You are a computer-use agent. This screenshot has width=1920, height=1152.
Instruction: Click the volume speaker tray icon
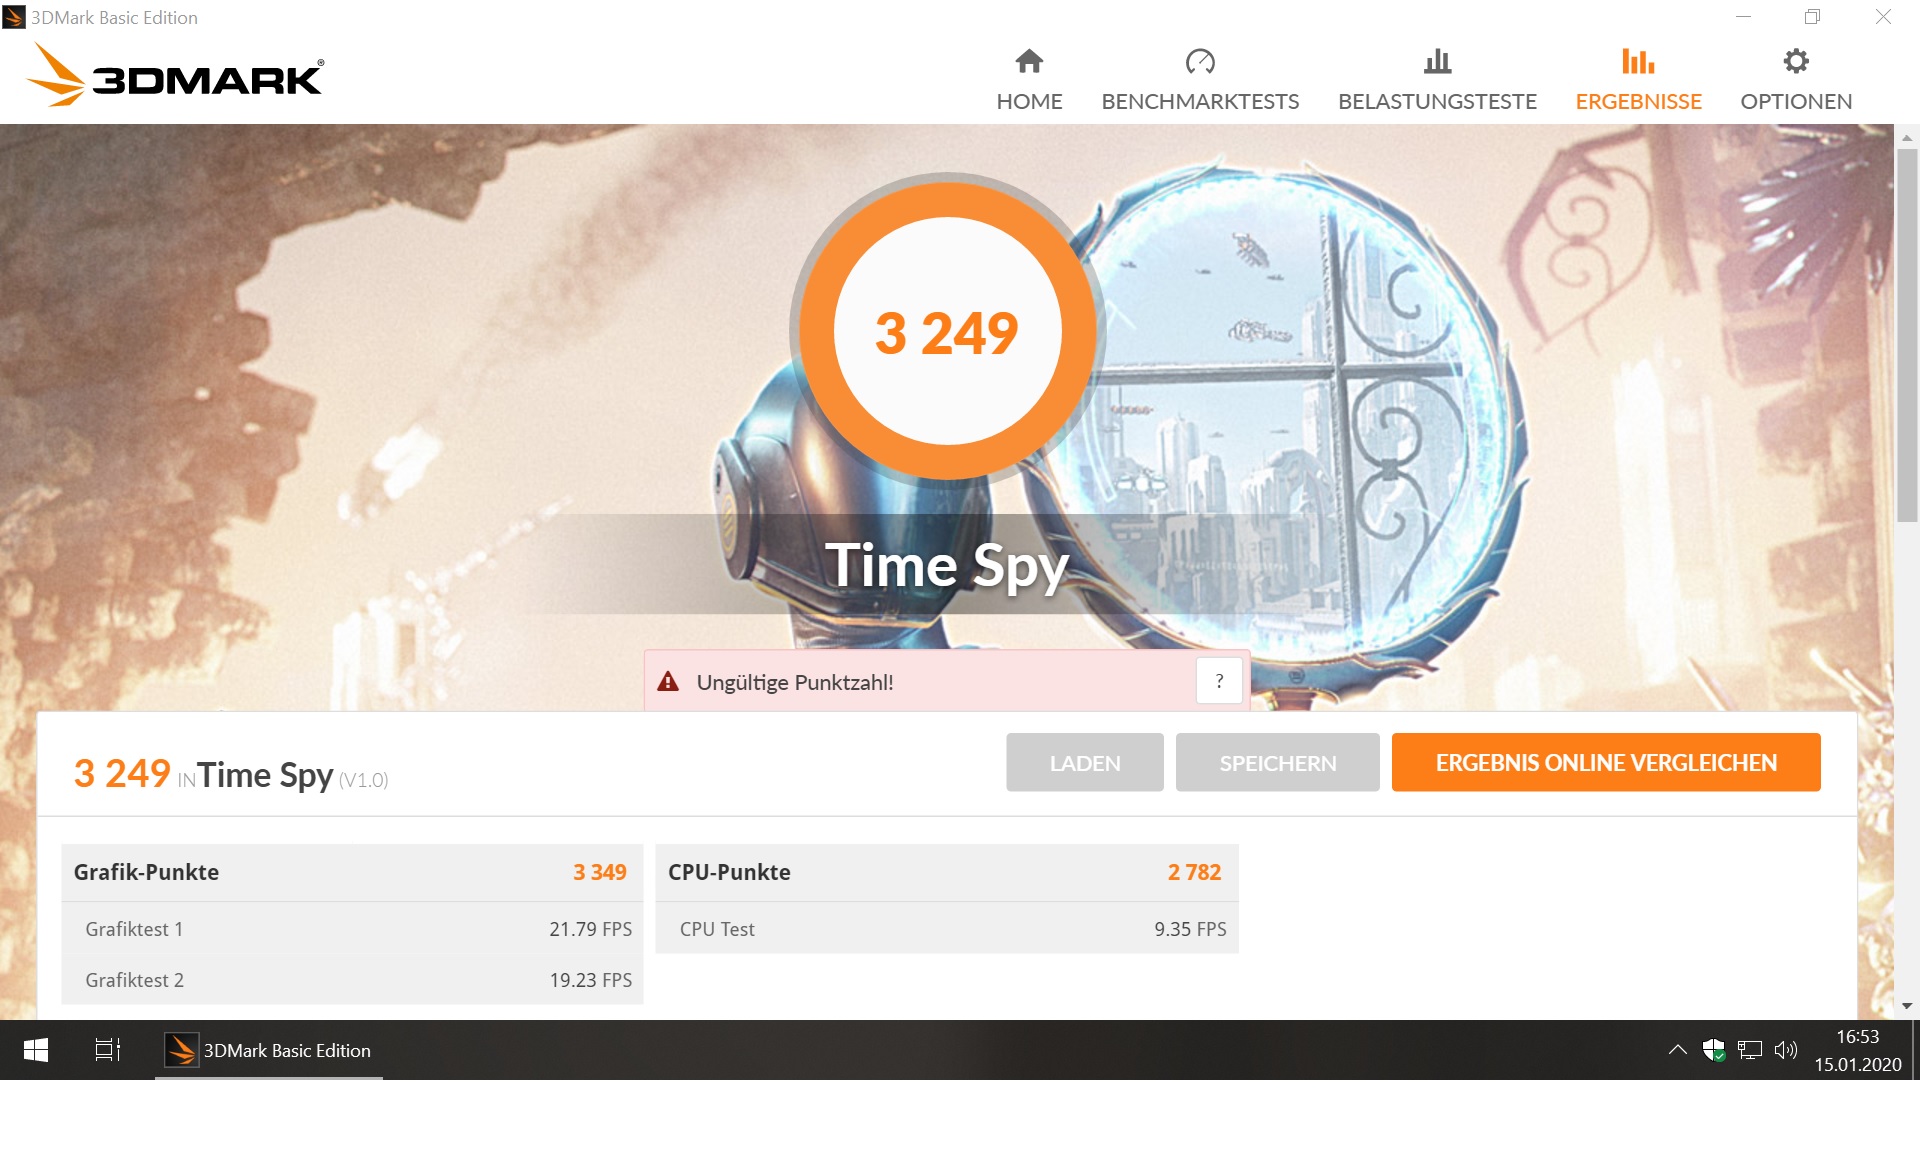point(1786,1050)
